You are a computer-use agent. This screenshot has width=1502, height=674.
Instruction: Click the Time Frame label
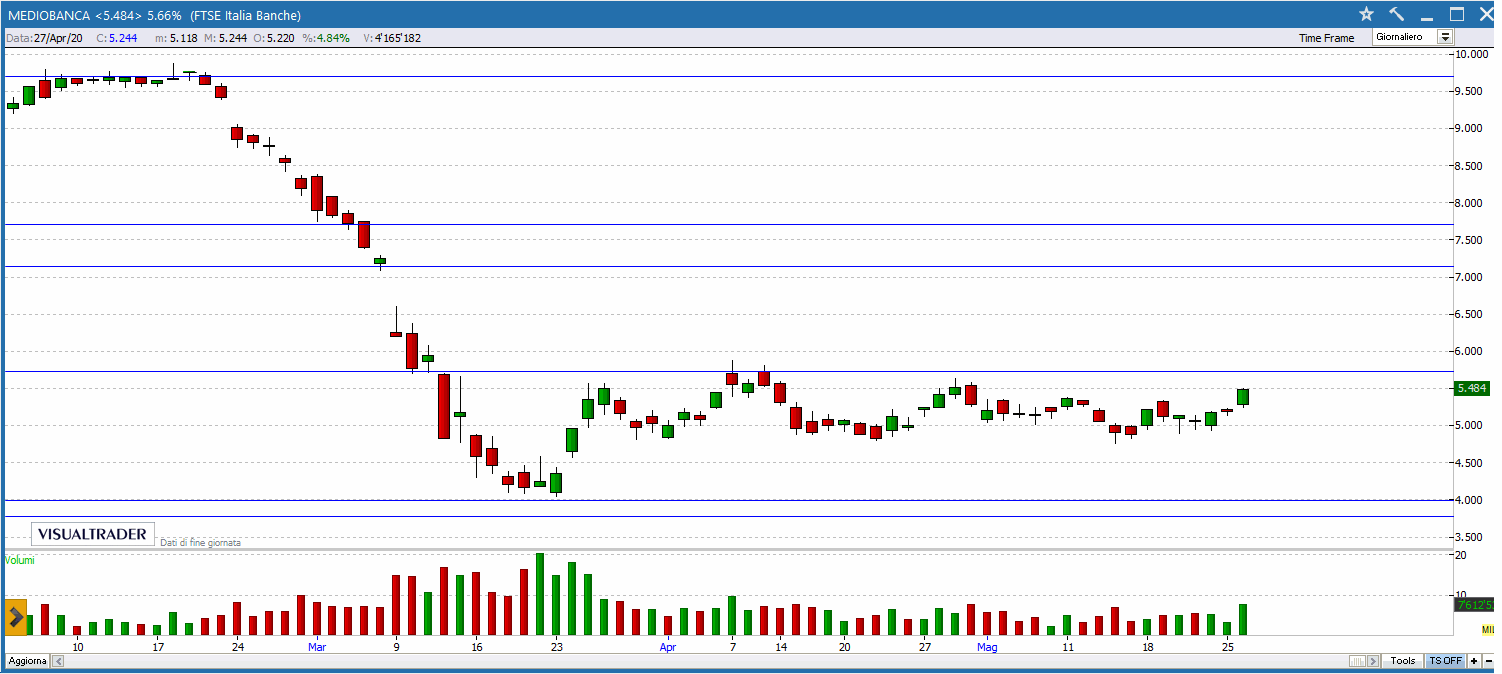click(1326, 38)
